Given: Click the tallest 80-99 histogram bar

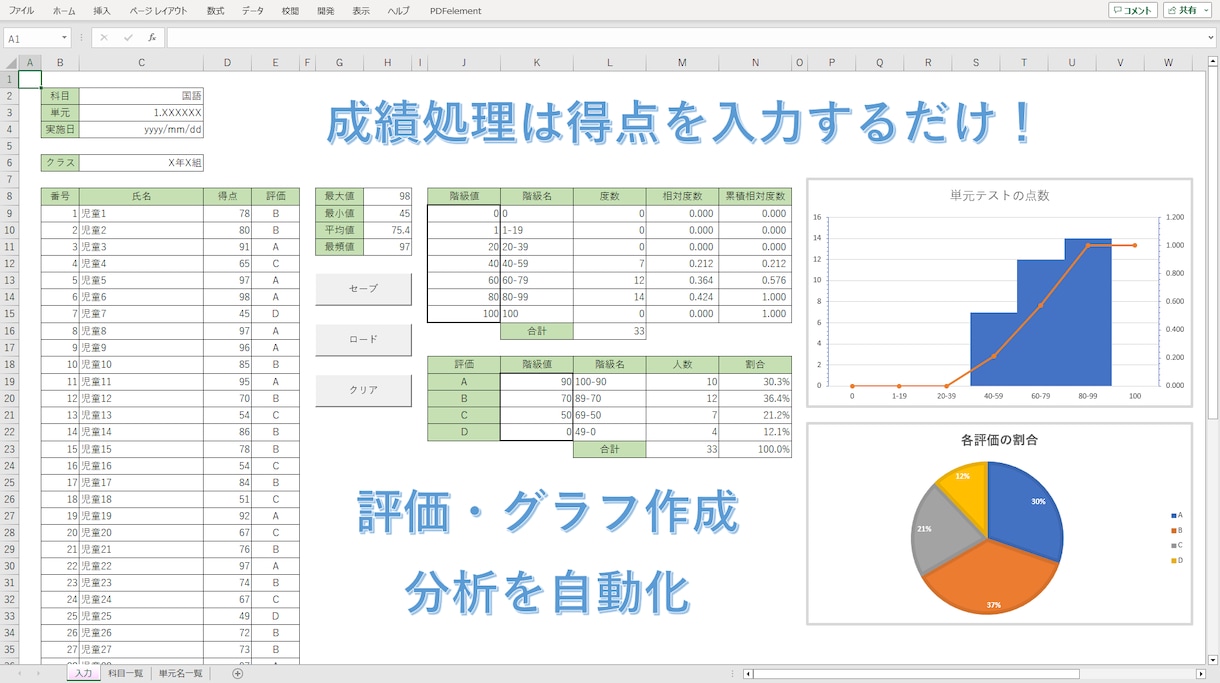Looking at the screenshot, I should point(1087,312).
